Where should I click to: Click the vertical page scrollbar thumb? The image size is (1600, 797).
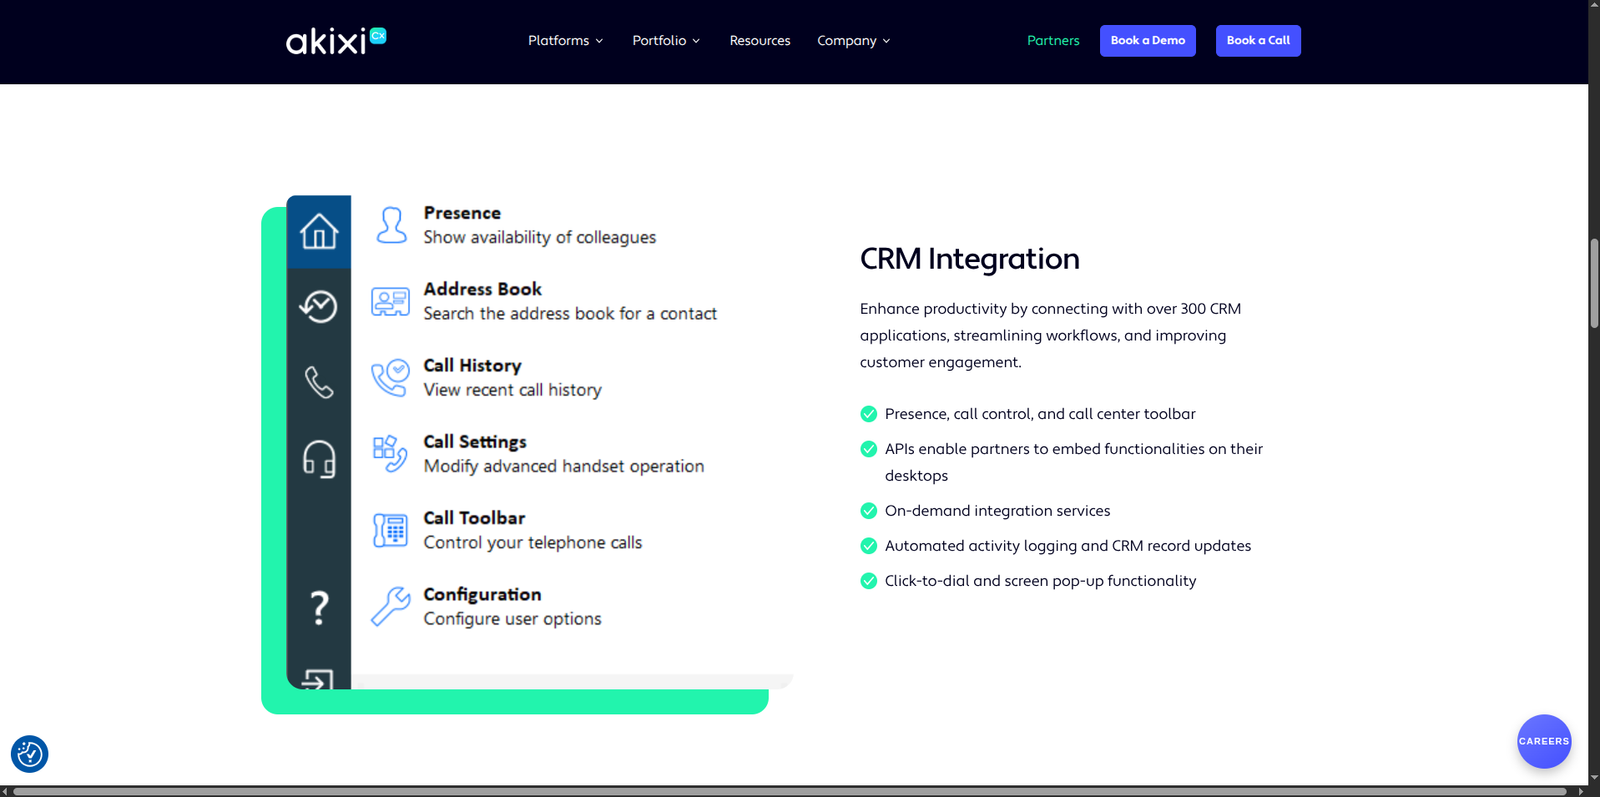click(1594, 283)
